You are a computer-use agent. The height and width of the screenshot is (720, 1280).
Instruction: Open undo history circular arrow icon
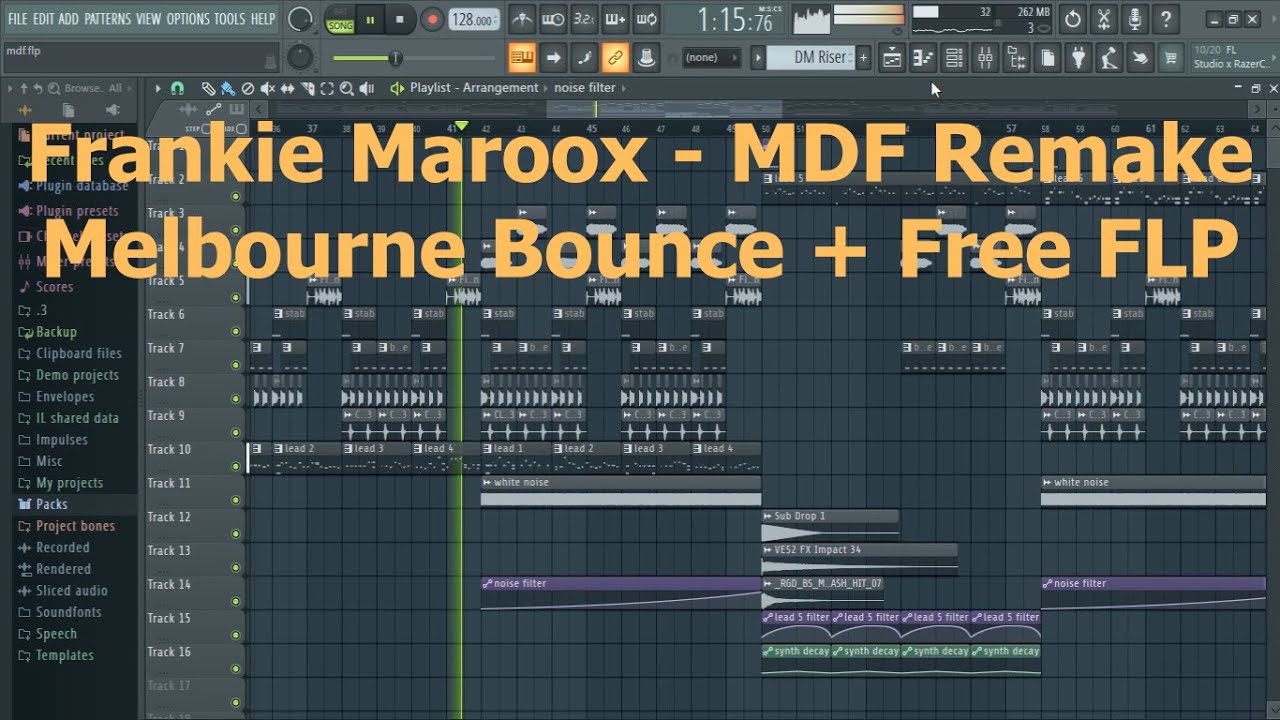[x=1073, y=19]
